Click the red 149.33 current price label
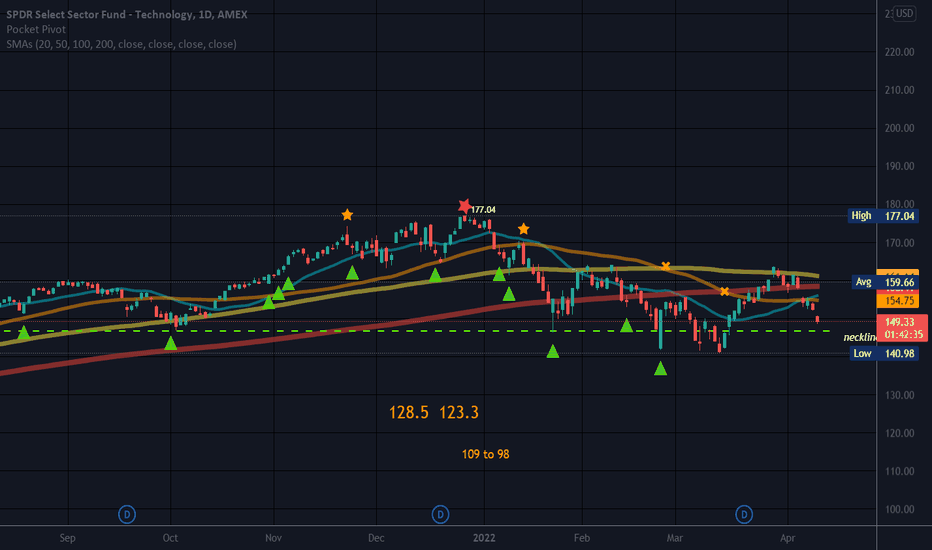This screenshot has width=932, height=550. tap(902, 328)
